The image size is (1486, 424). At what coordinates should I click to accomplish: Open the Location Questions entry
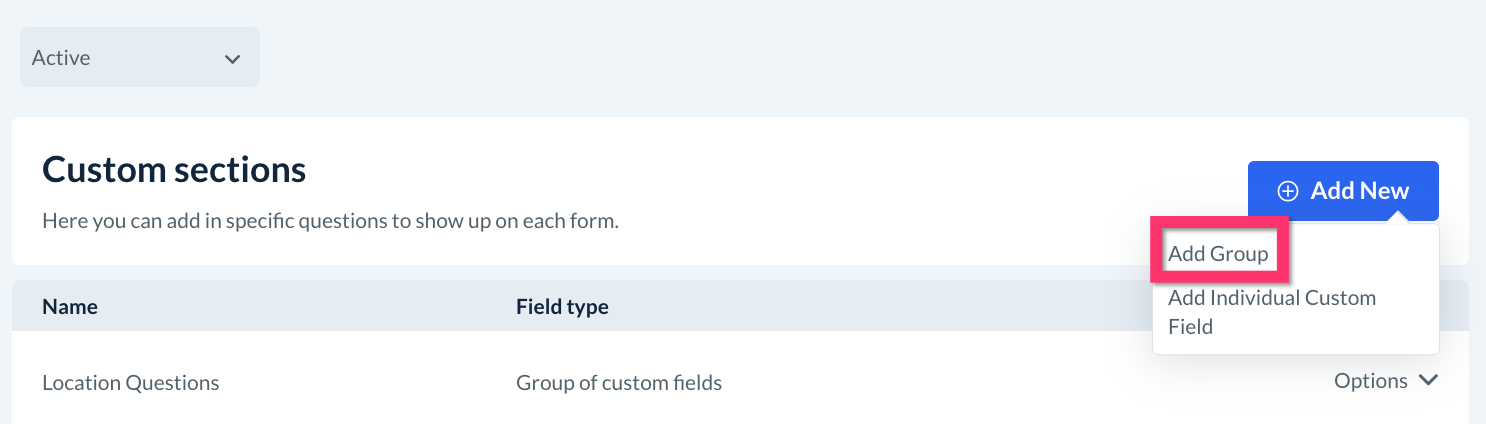tap(131, 382)
